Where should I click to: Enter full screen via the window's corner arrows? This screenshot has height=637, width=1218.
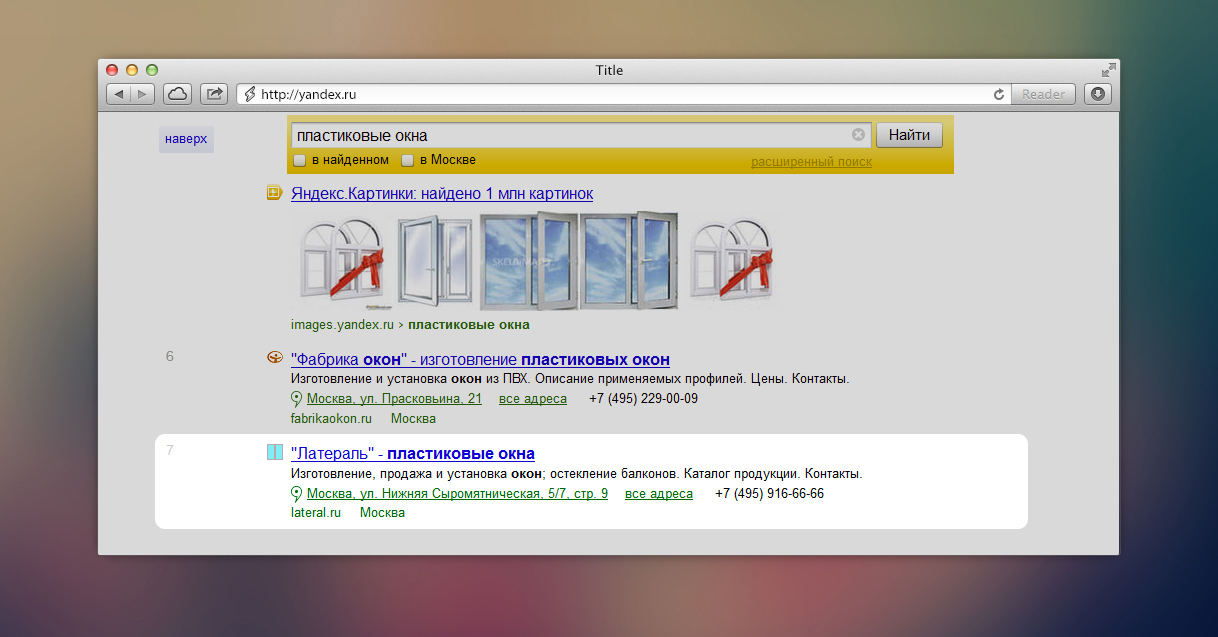pos(1108,70)
